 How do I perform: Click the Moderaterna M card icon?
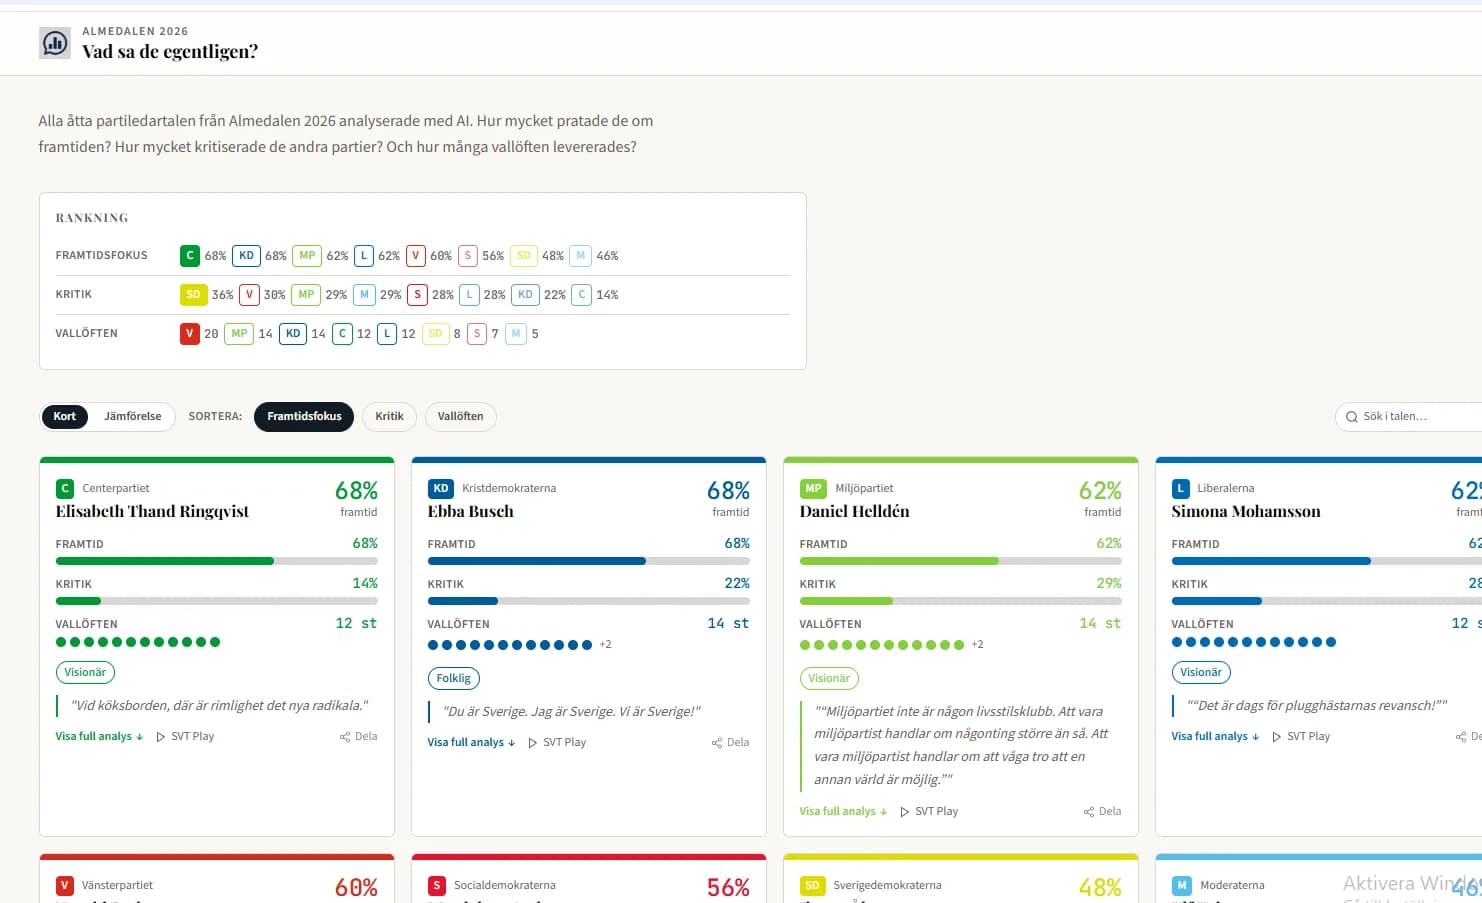click(1182, 886)
